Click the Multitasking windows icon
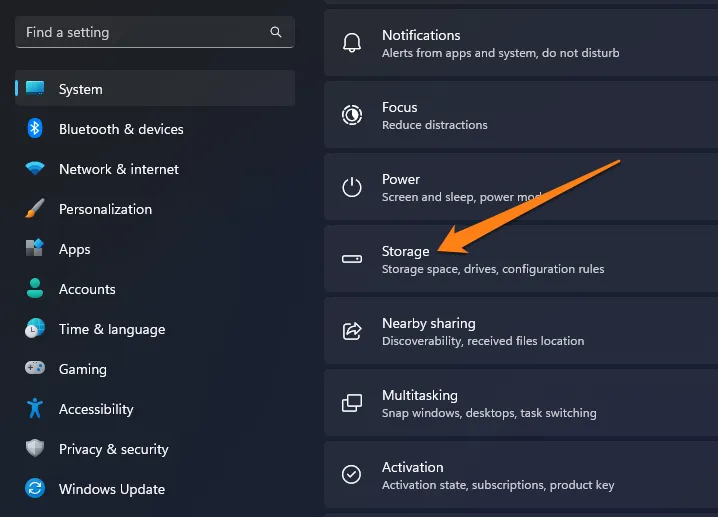The image size is (718, 517). click(x=352, y=403)
